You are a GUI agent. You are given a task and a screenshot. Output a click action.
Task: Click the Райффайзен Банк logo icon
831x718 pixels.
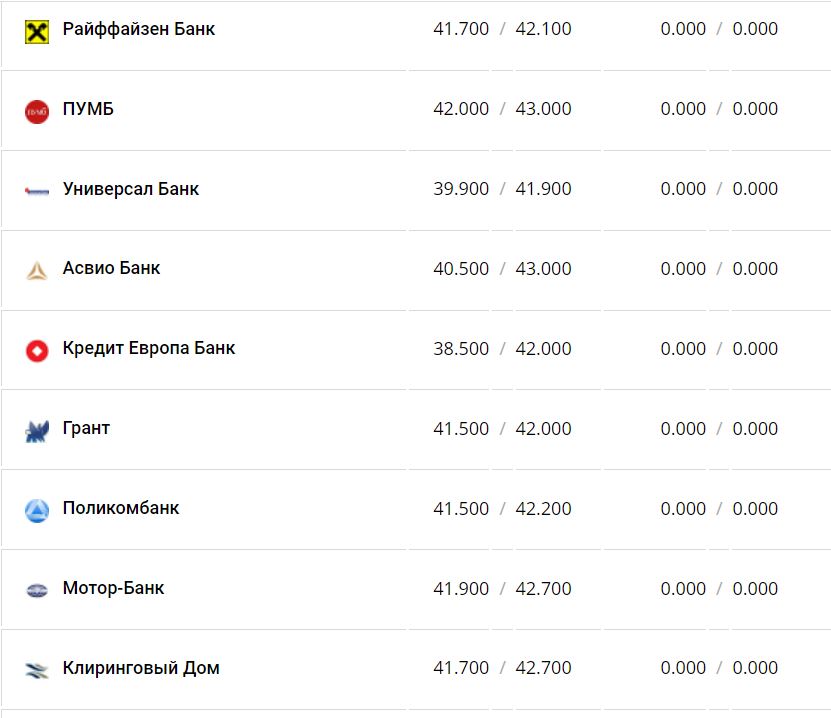tap(36, 31)
